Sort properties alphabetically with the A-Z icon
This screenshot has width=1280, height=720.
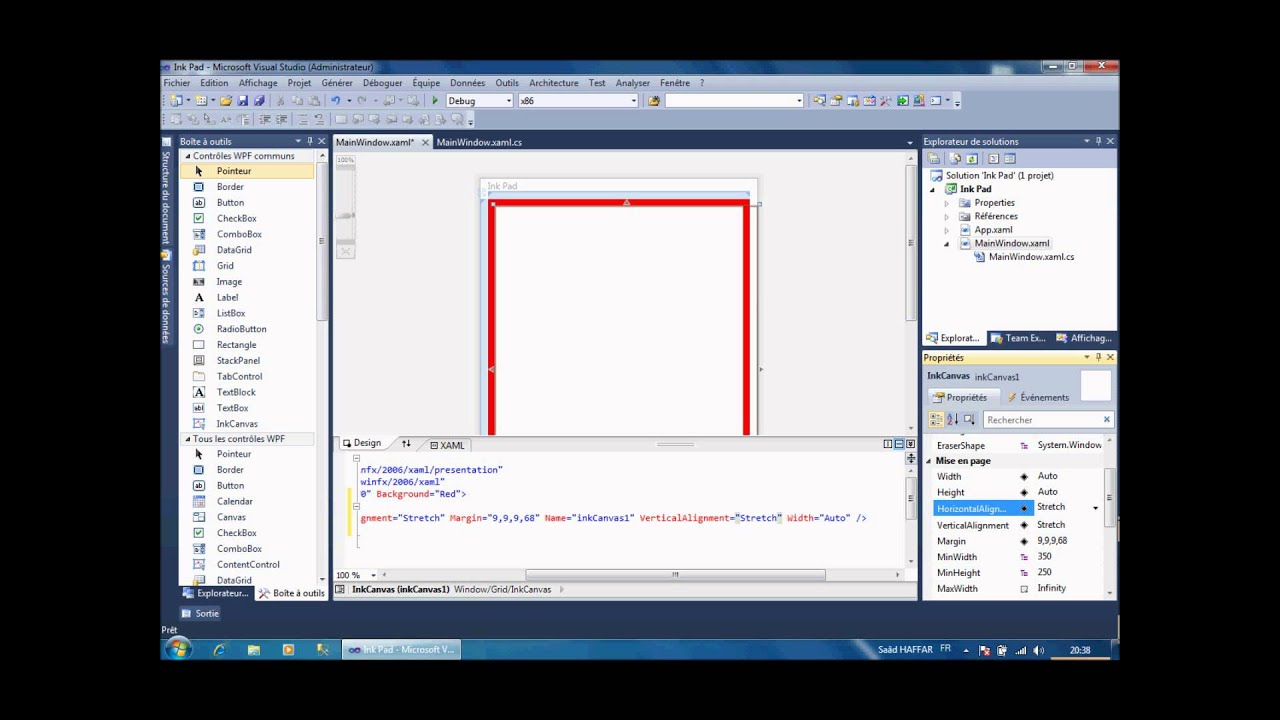[x=953, y=420]
